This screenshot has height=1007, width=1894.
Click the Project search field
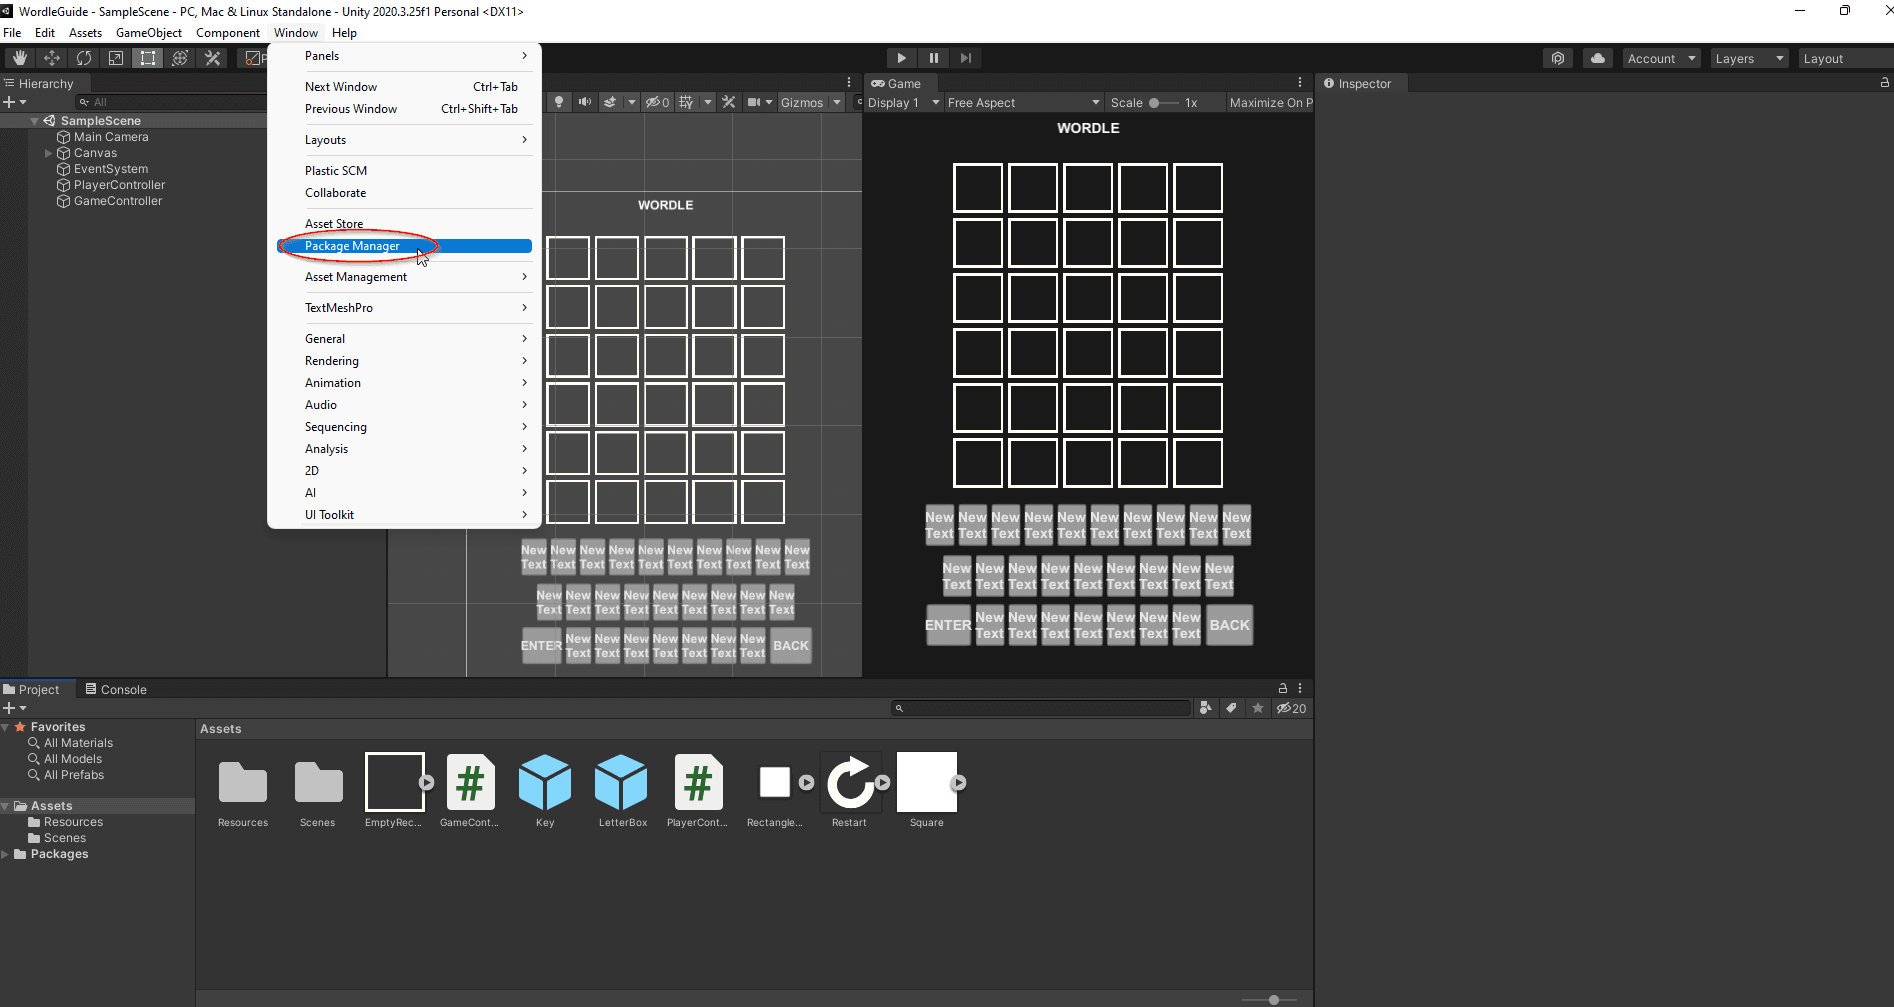point(1041,708)
